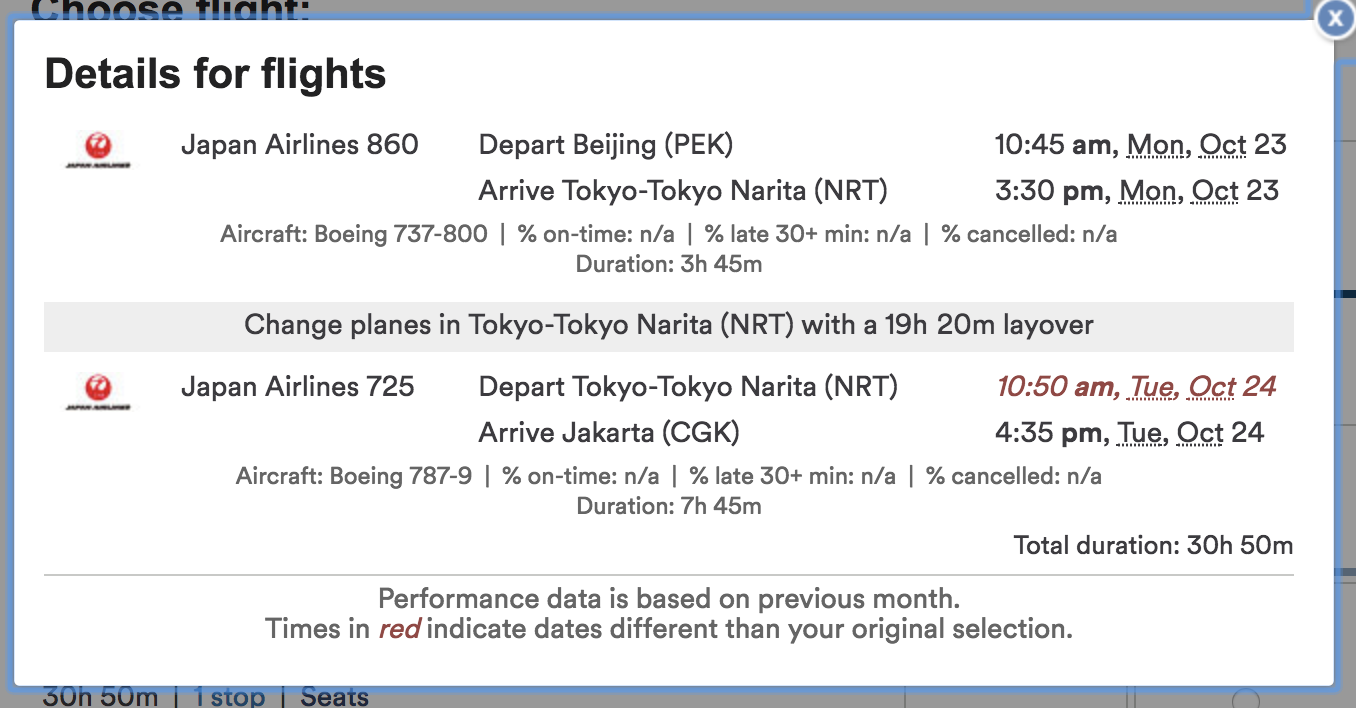The height and width of the screenshot is (708, 1356).
Task: Click the Japan Airlines logo beside flight 725
Action: click(98, 393)
